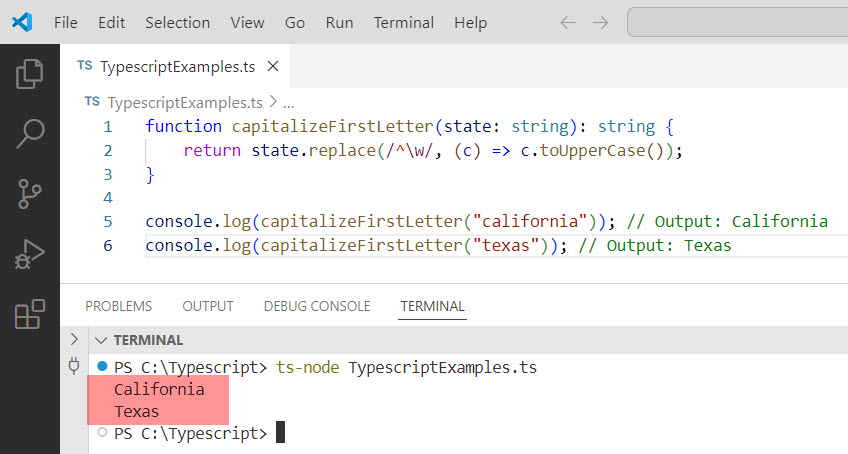
Task: Go forward using the right arrow
Action: point(600,23)
